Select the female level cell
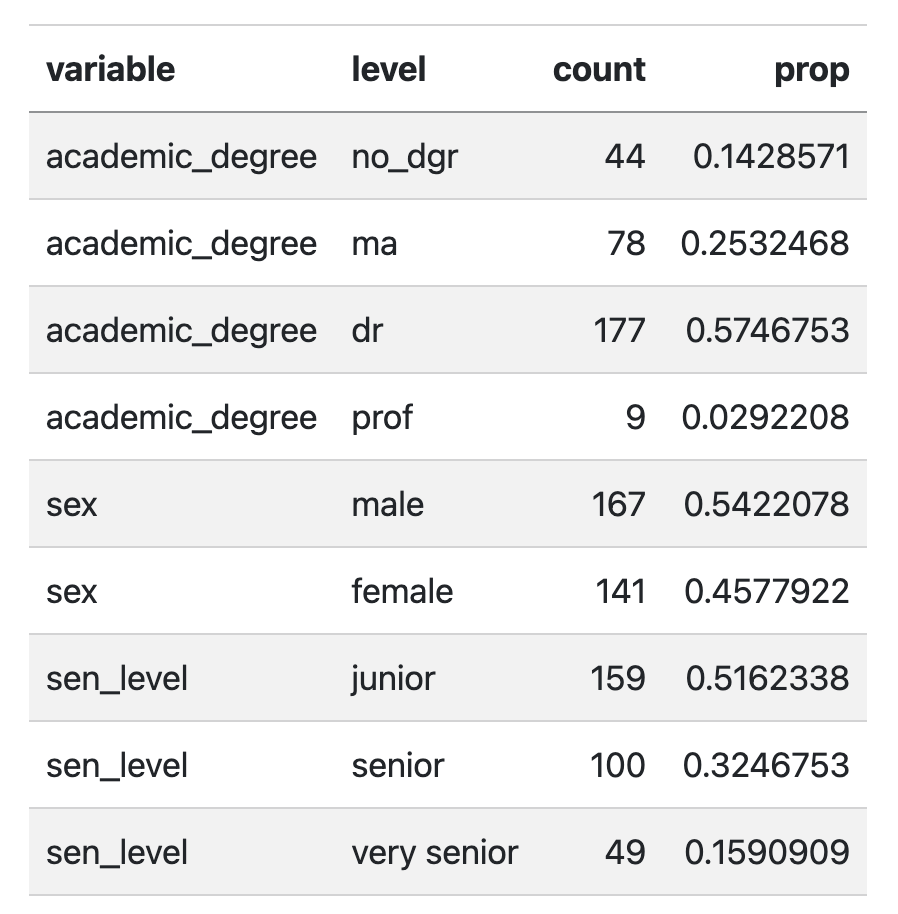This screenshot has width=898, height=914. click(402, 591)
